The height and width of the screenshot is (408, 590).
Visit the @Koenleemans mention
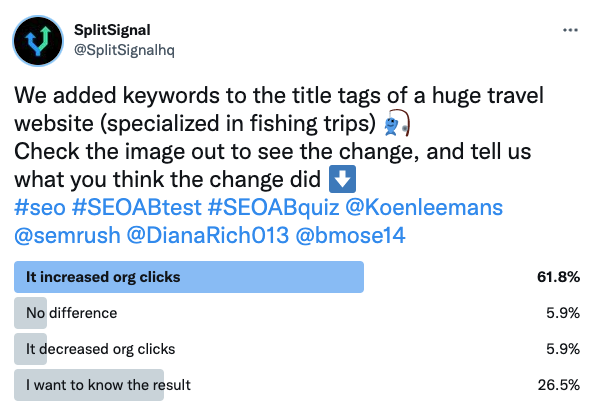[424, 207]
